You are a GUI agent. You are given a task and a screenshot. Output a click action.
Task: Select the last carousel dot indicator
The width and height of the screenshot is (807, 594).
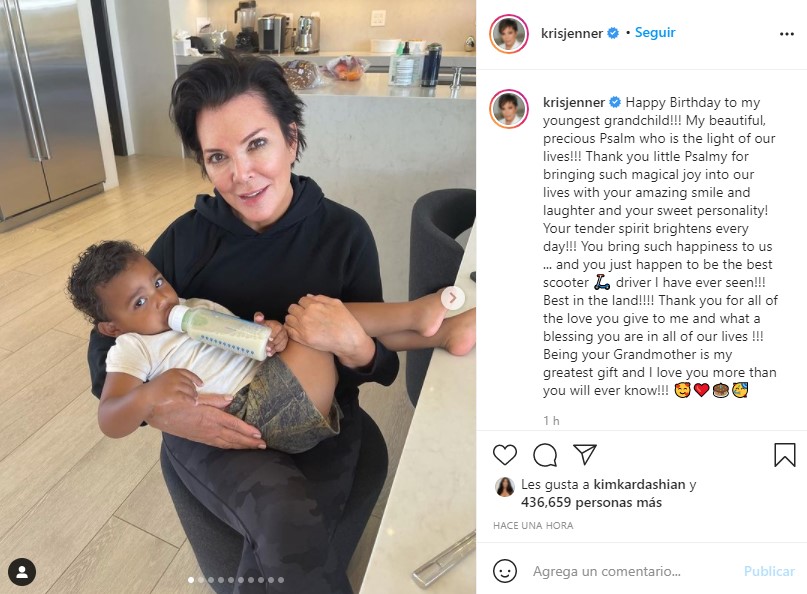pyautogui.click(x=281, y=580)
